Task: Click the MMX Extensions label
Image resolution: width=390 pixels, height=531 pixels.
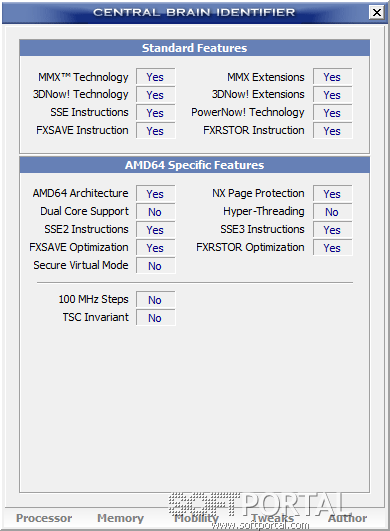Action: (x=266, y=77)
